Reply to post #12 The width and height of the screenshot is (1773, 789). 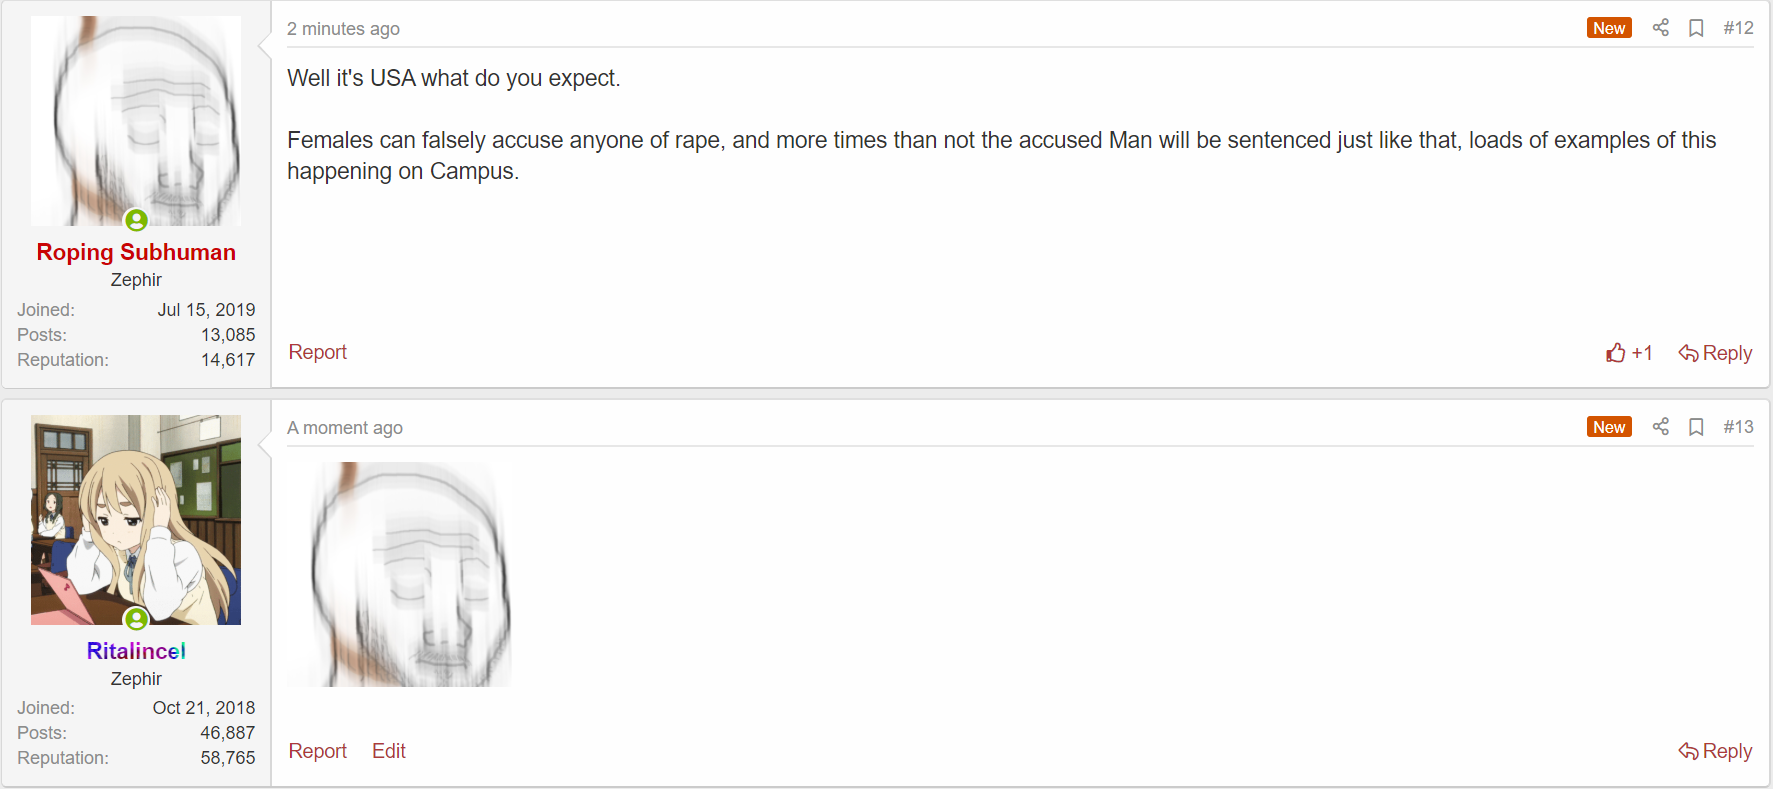(x=1715, y=353)
